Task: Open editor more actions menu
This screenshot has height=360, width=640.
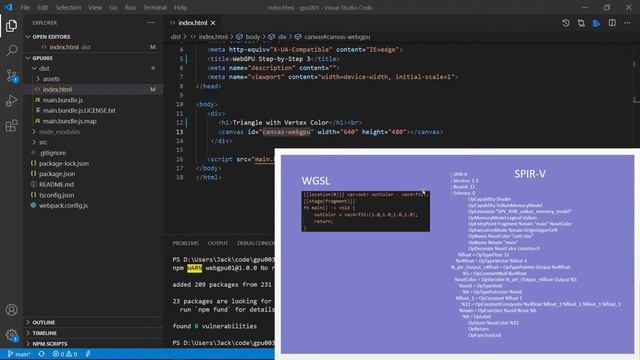Action: pyautogui.click(x=627, y=23)
